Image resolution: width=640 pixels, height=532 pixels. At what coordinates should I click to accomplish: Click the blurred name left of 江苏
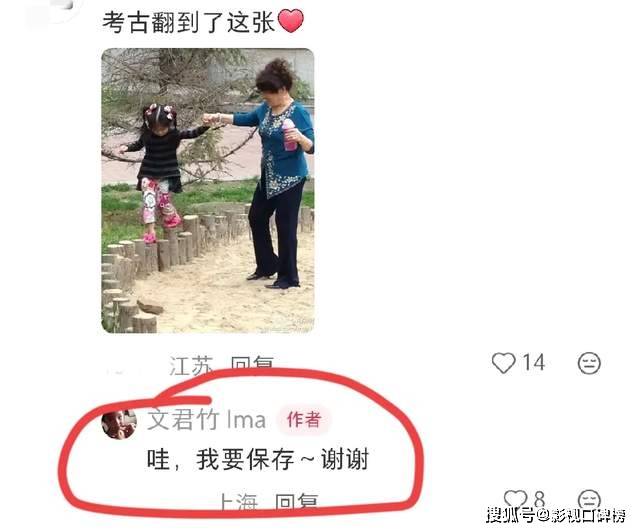point(124,372)
